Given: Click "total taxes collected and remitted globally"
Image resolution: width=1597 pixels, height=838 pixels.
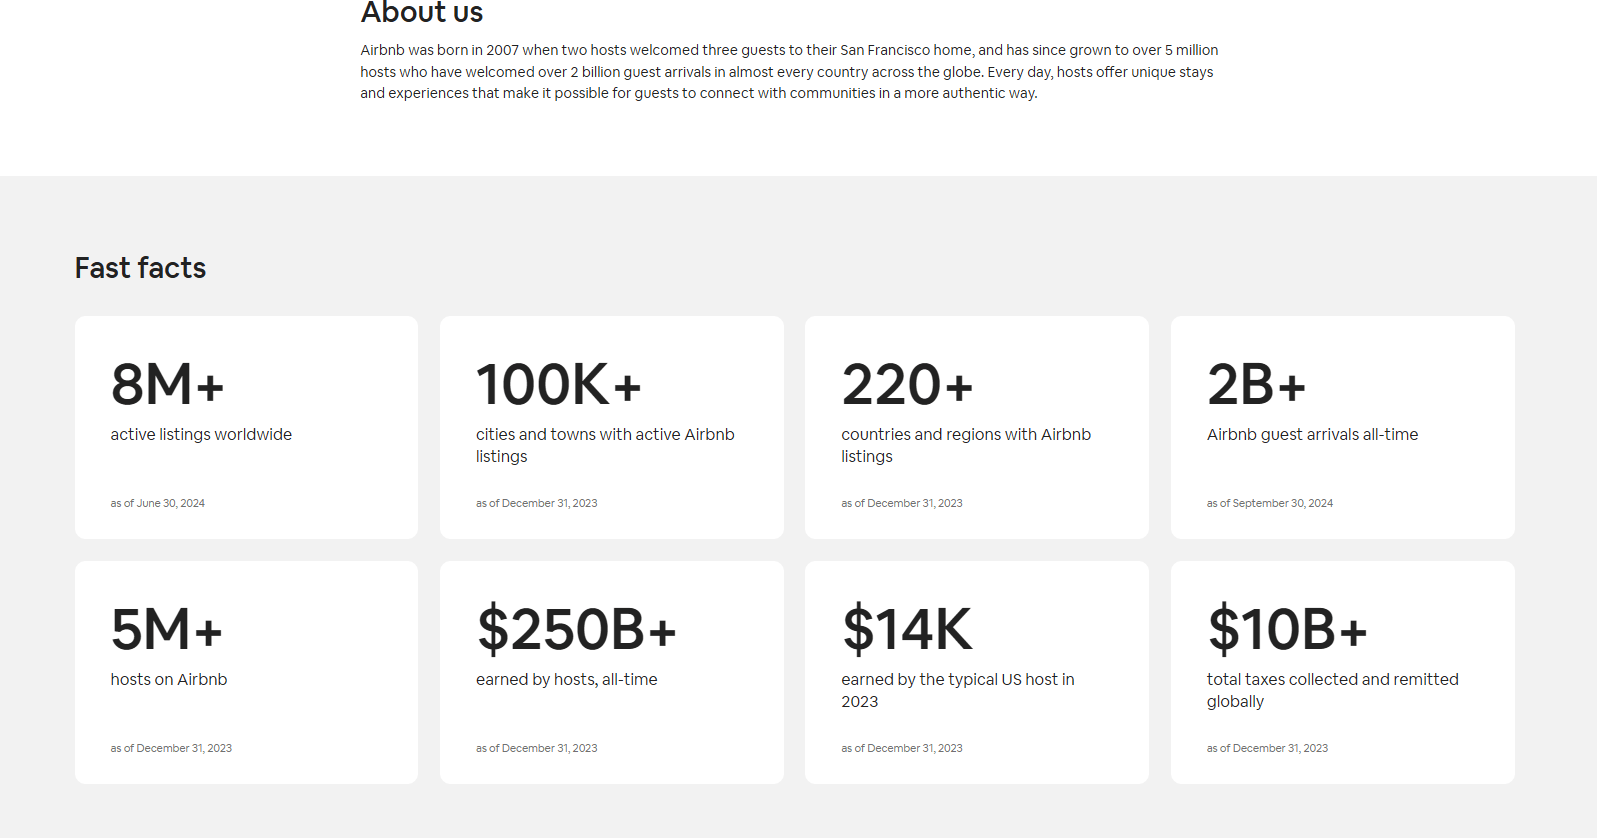Looking at the screenshot, I should pyautogui.click(x=1332, y=690).
